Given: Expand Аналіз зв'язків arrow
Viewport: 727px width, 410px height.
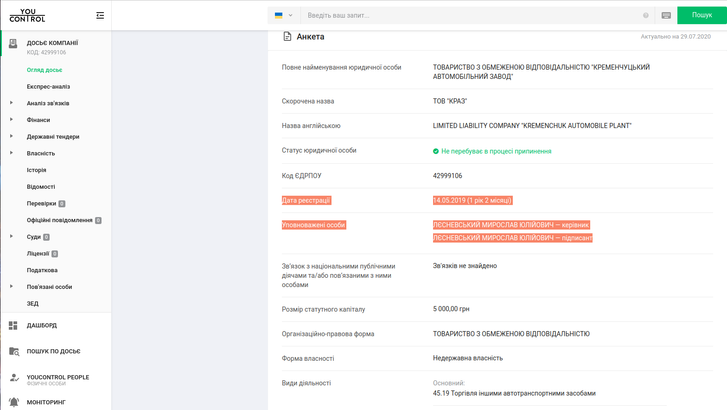Looking at the screenshot, I should coord(12,103).
